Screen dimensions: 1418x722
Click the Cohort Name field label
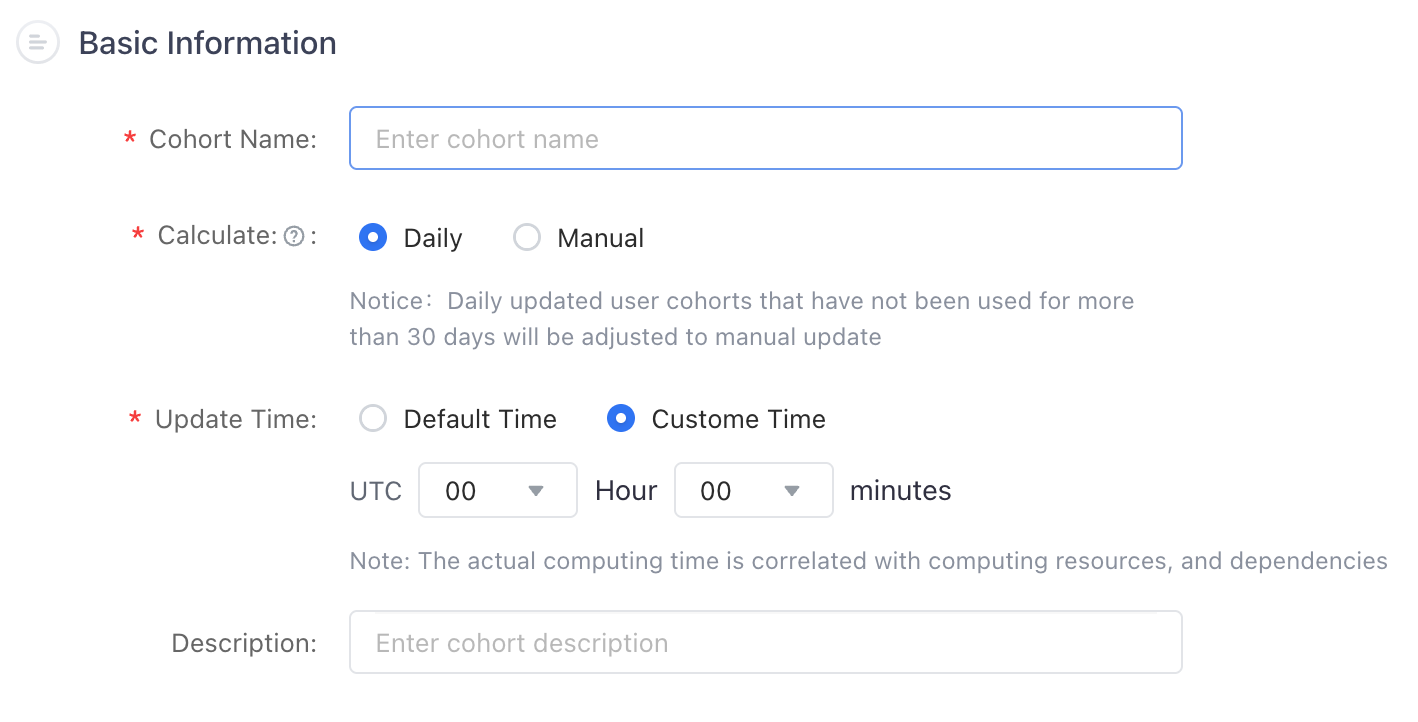(x=233, y=139)
